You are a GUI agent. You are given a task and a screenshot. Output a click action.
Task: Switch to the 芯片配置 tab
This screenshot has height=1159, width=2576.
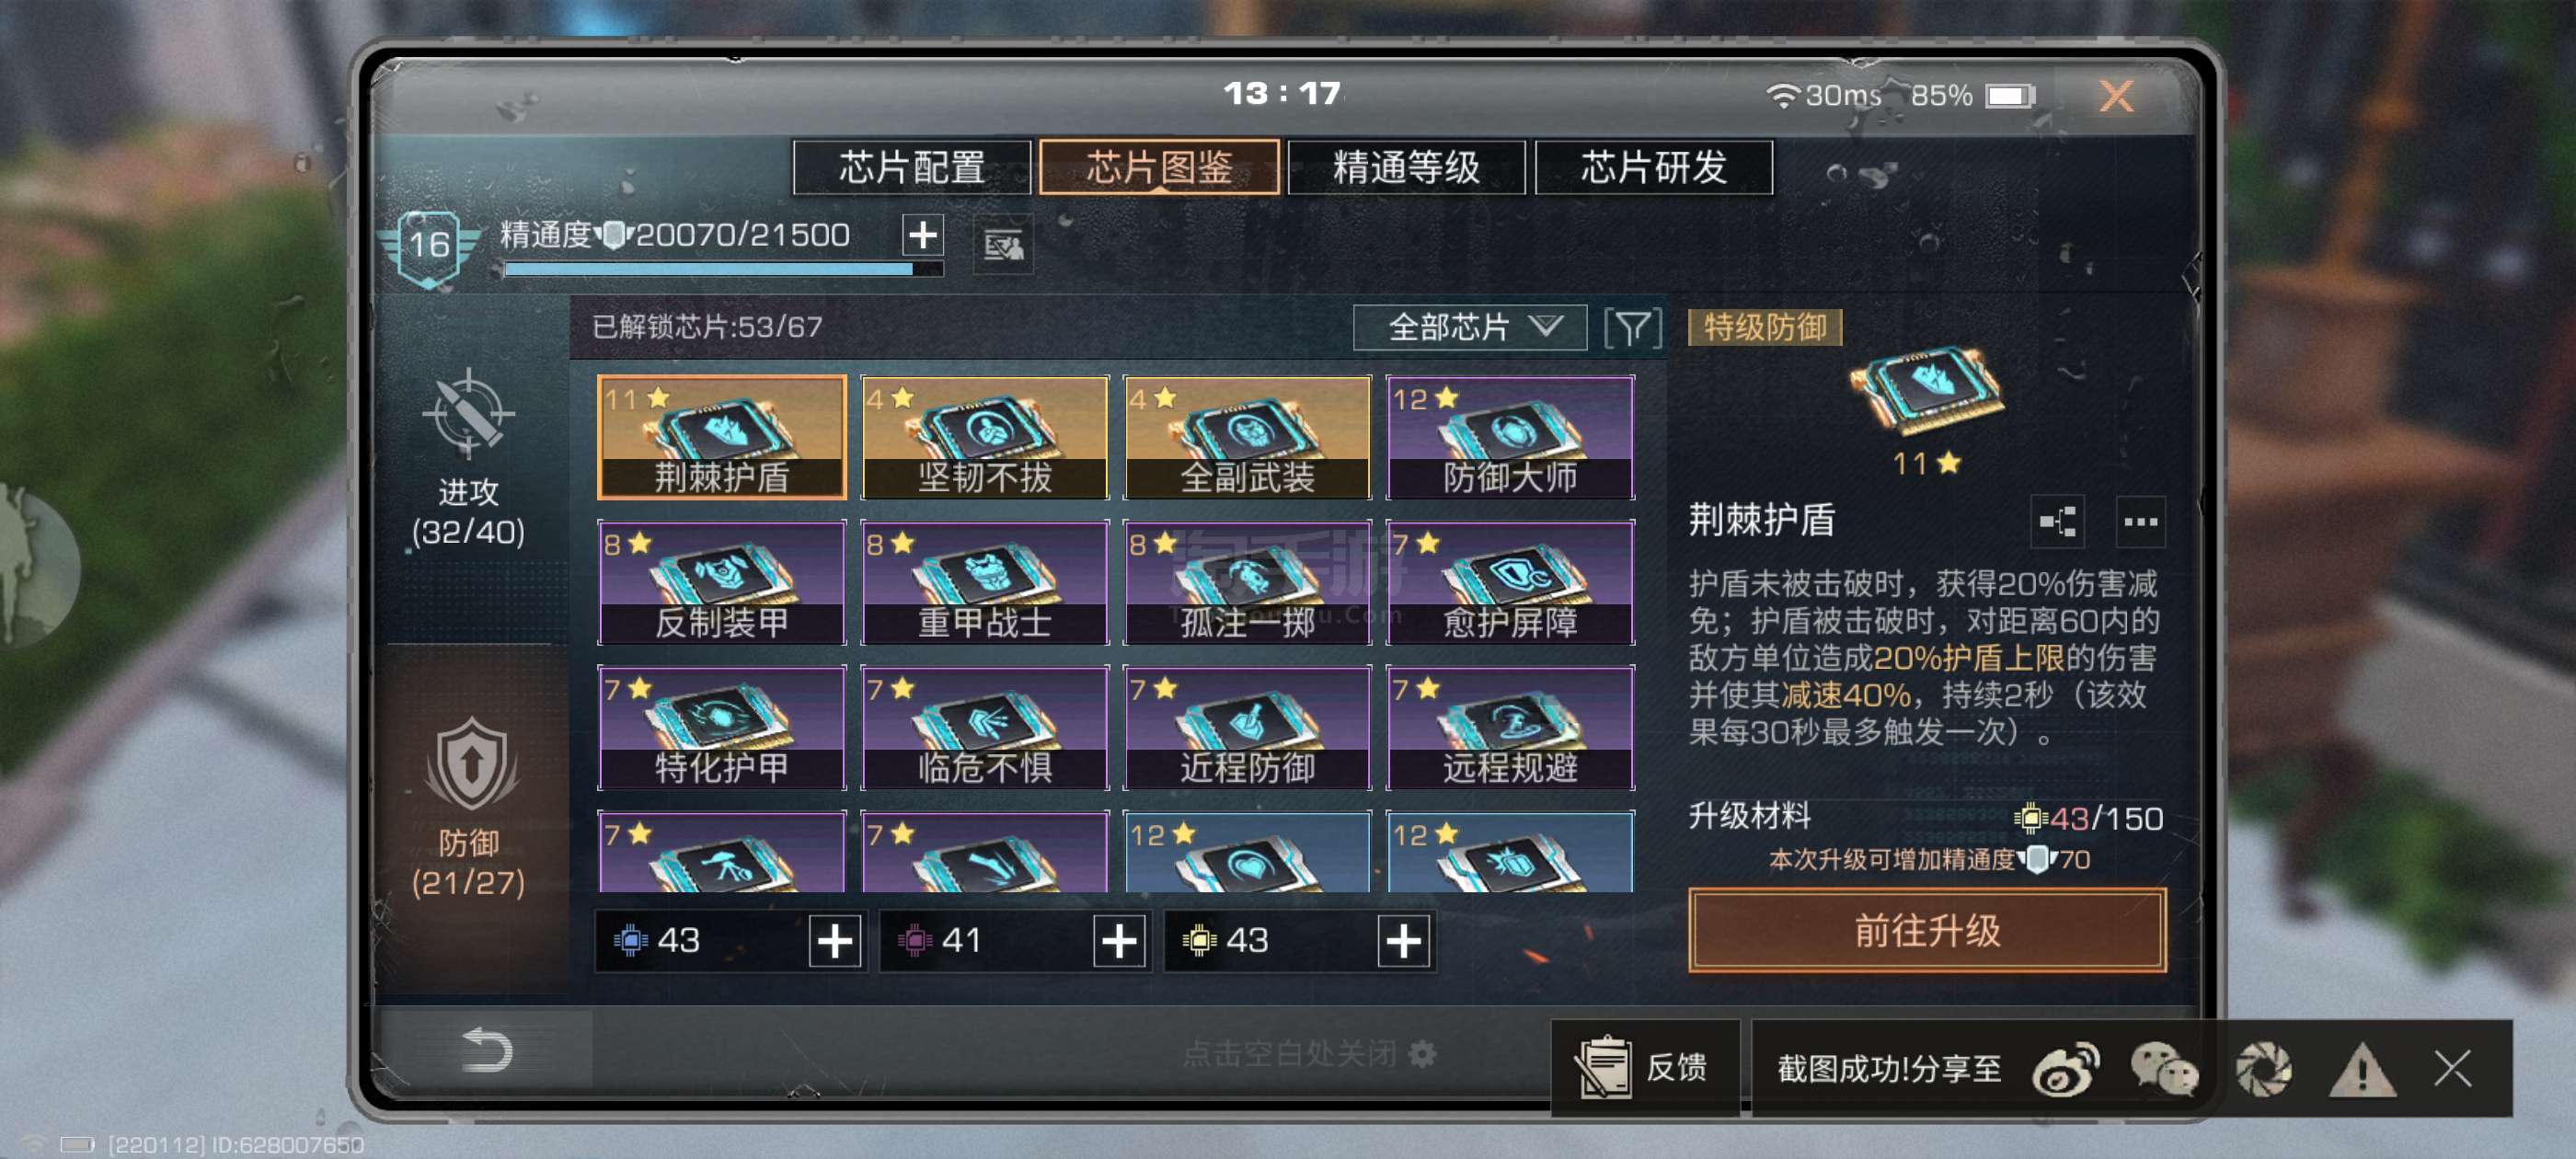pyautogui.click(x=911, y=167)
